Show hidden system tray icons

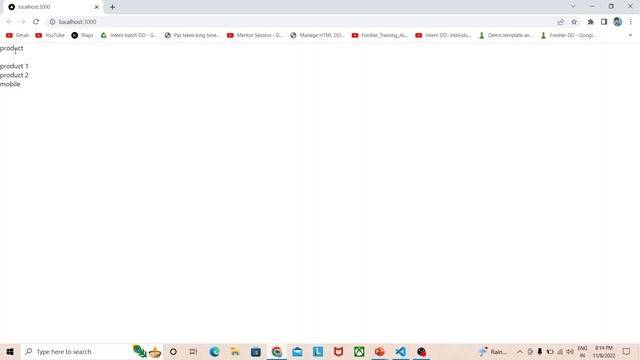tap(520, 352)
